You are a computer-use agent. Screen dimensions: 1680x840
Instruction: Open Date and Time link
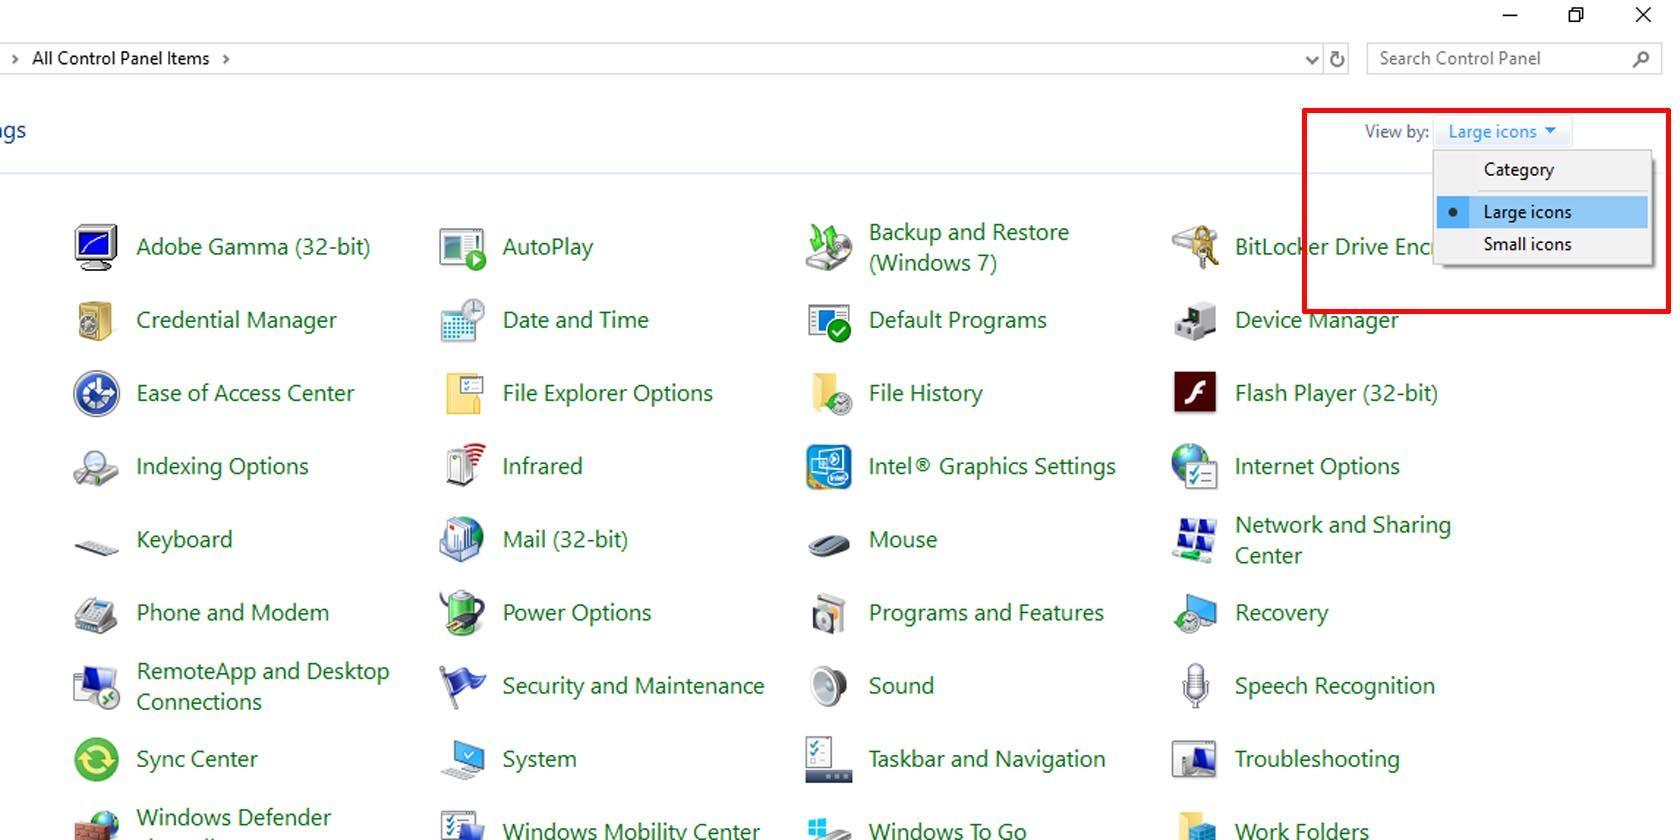coord(575,320)
